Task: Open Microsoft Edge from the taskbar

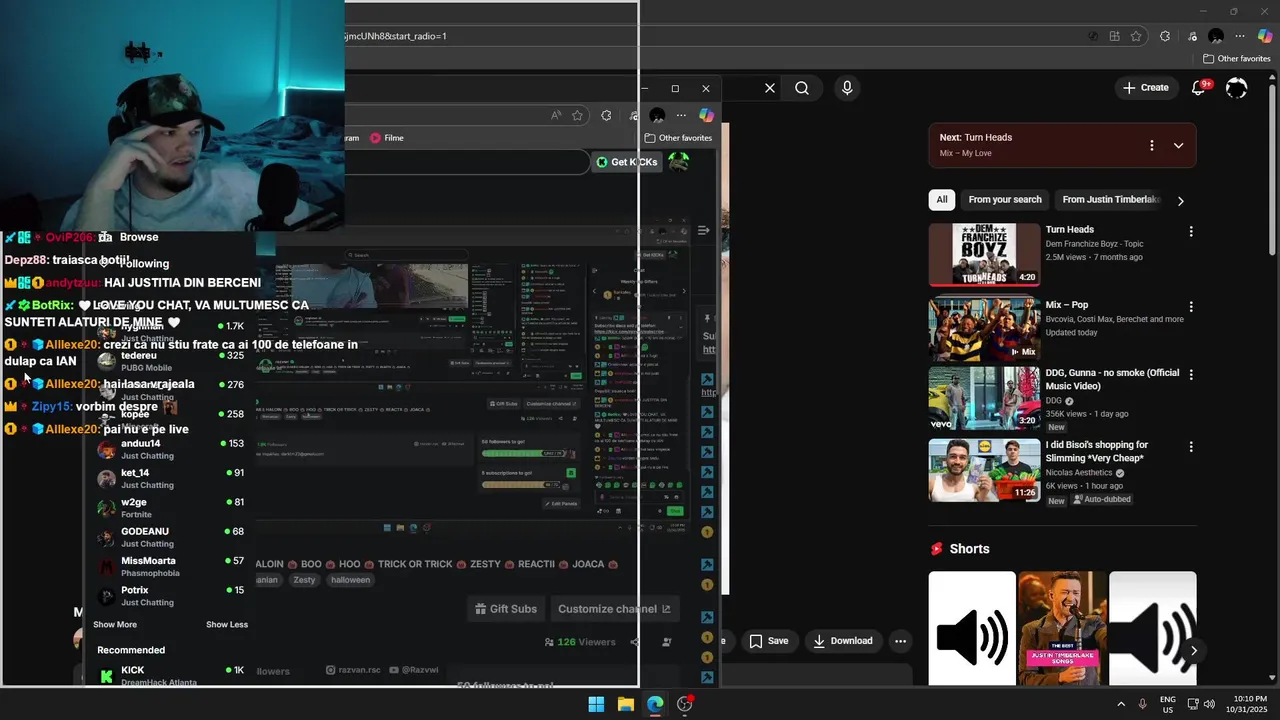Action: (x=655, y=704)
